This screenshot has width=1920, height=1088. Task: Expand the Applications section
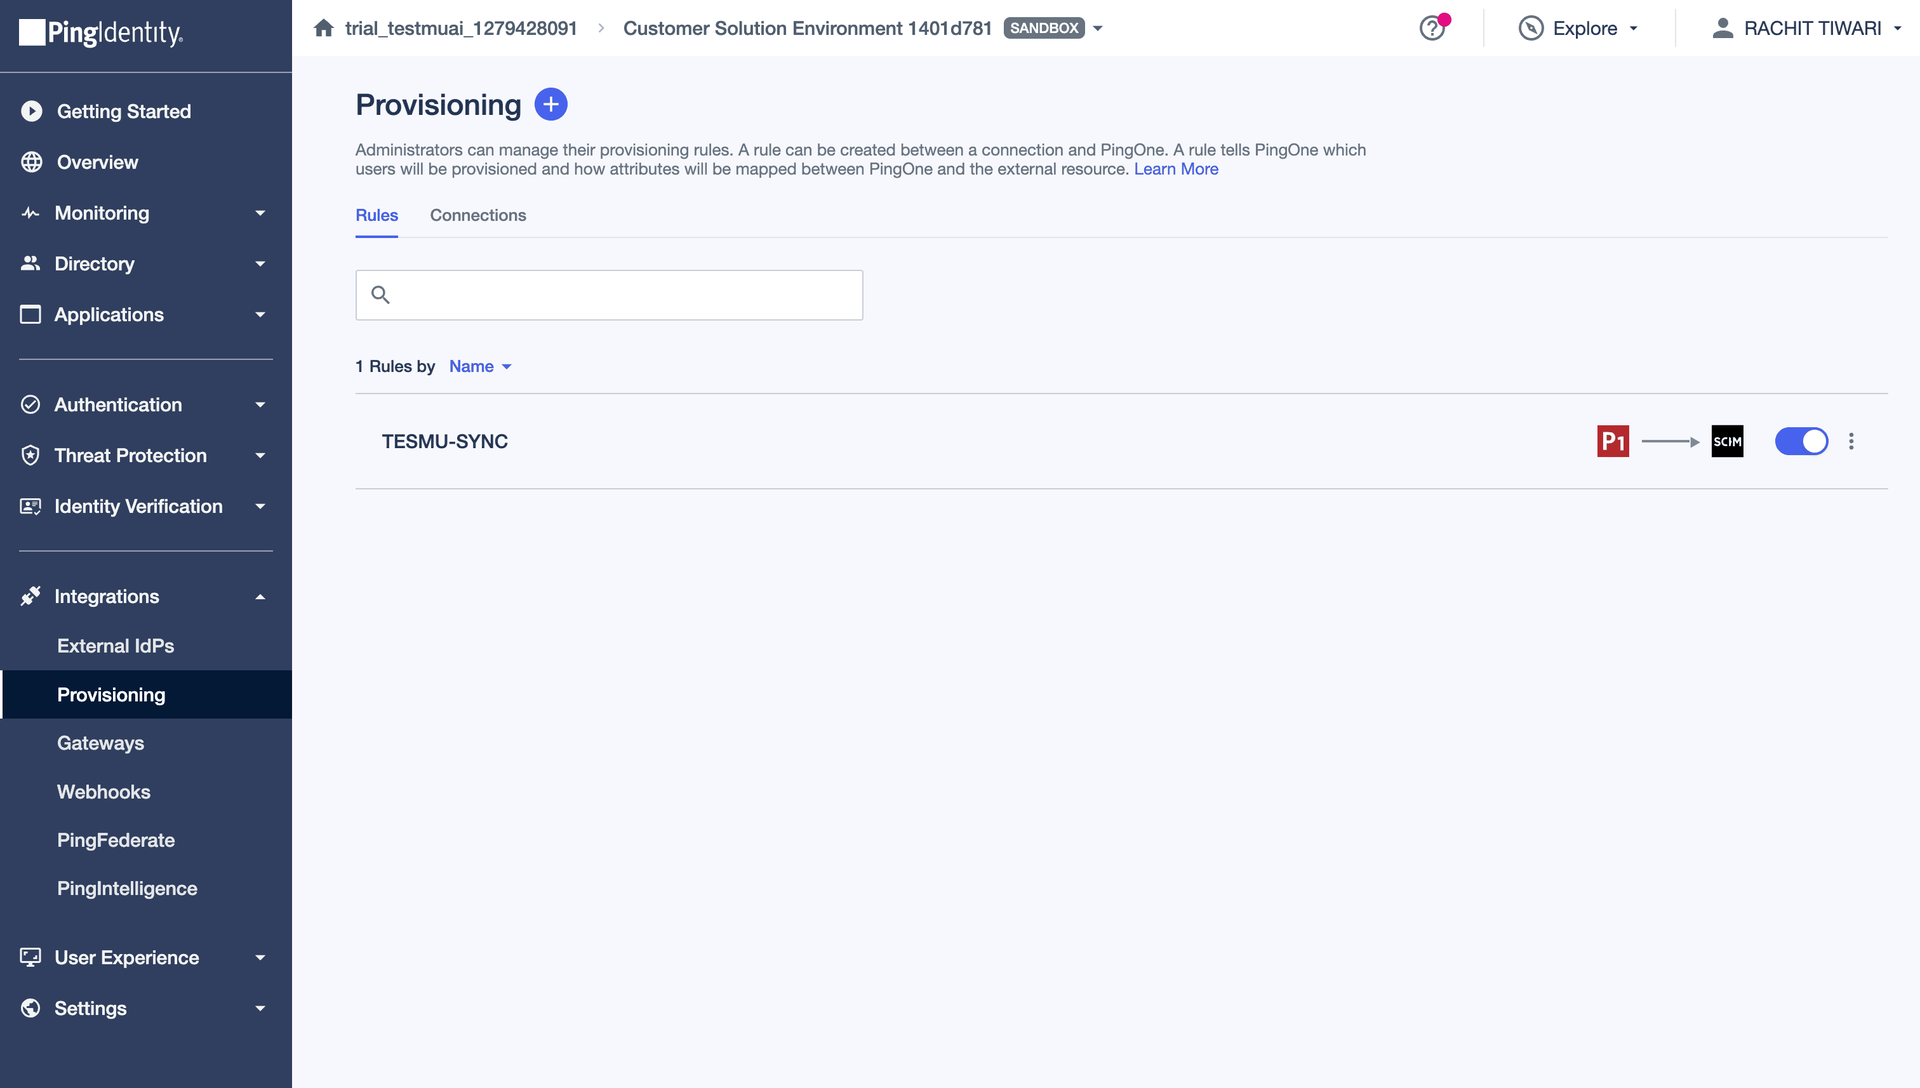point(109,314)
